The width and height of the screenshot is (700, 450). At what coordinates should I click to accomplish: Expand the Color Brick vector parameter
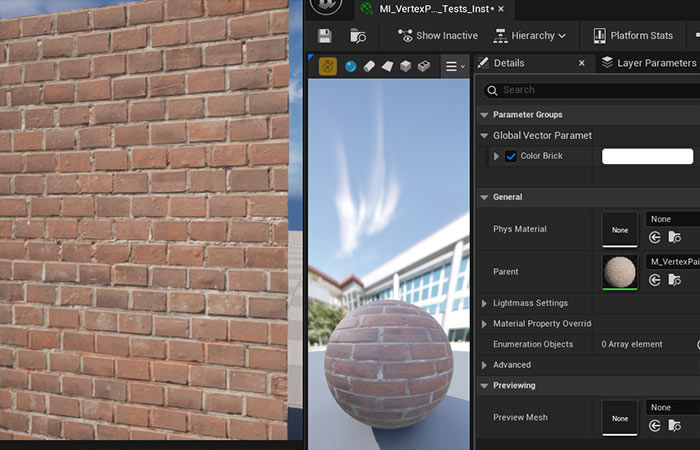tap(496, 156)
